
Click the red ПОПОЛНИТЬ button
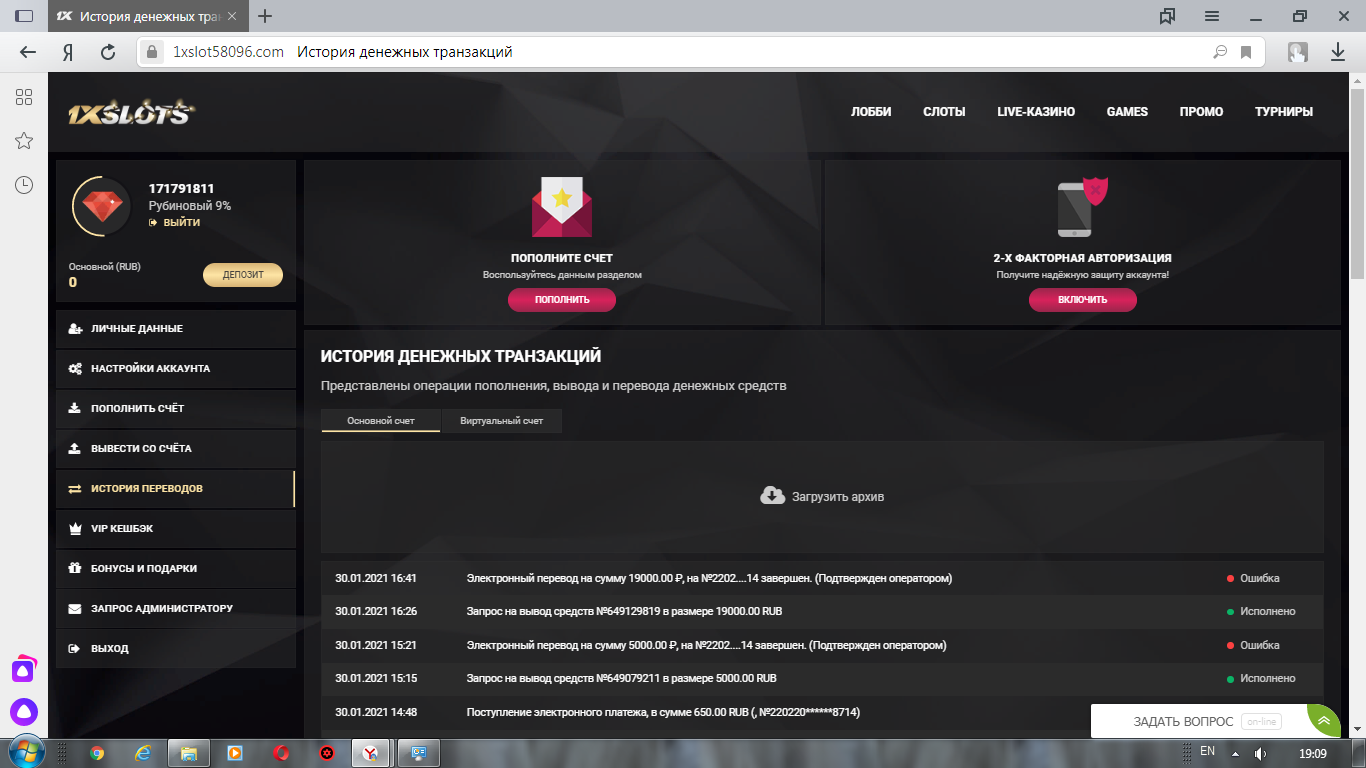[562, 300]
